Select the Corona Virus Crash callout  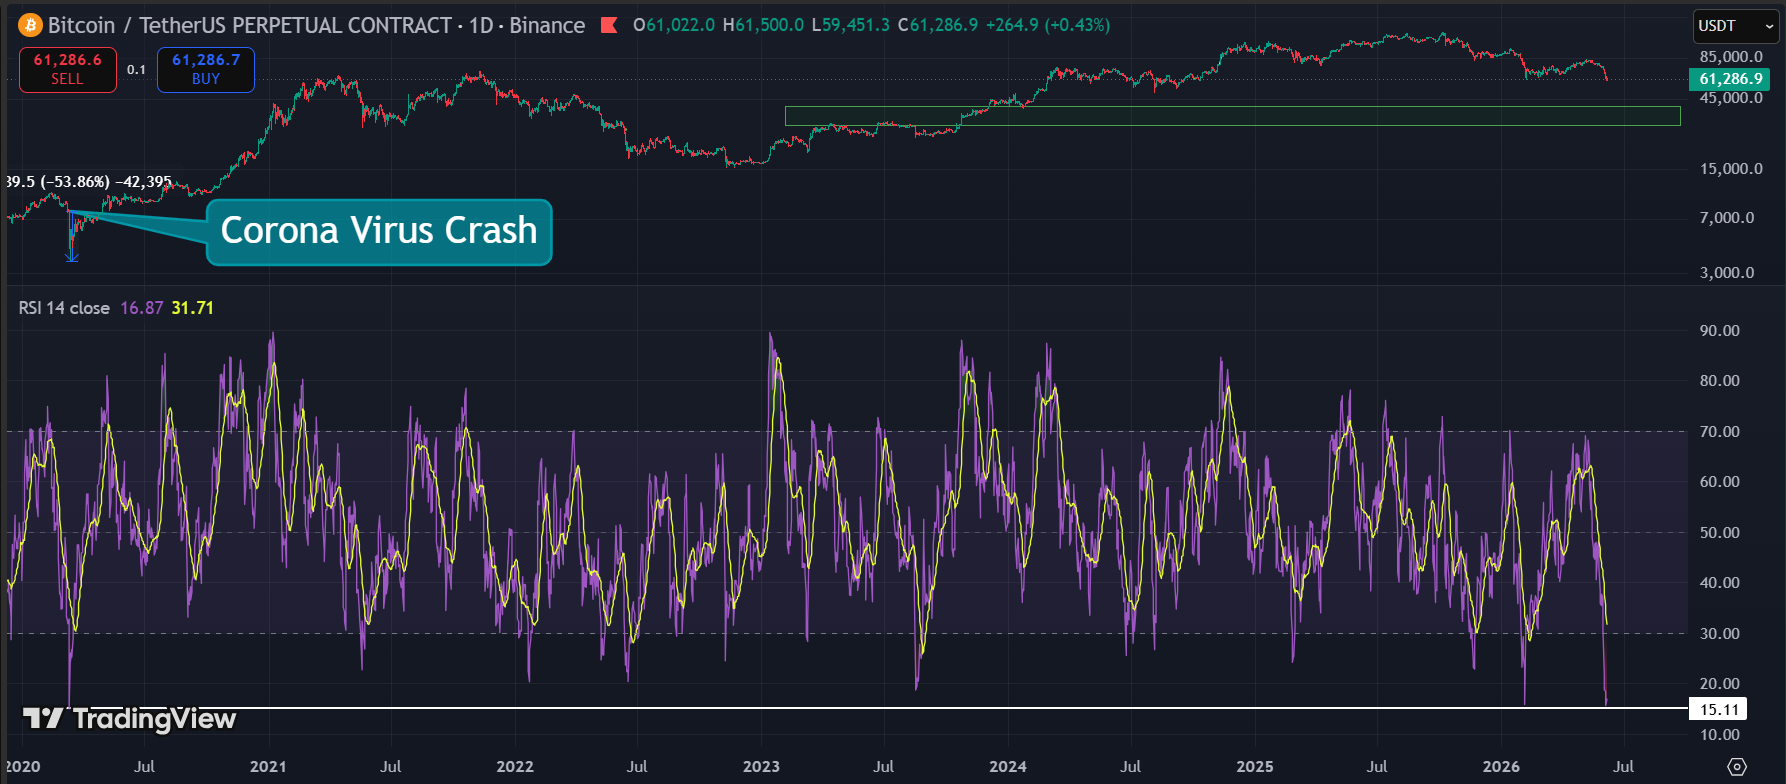379,232
